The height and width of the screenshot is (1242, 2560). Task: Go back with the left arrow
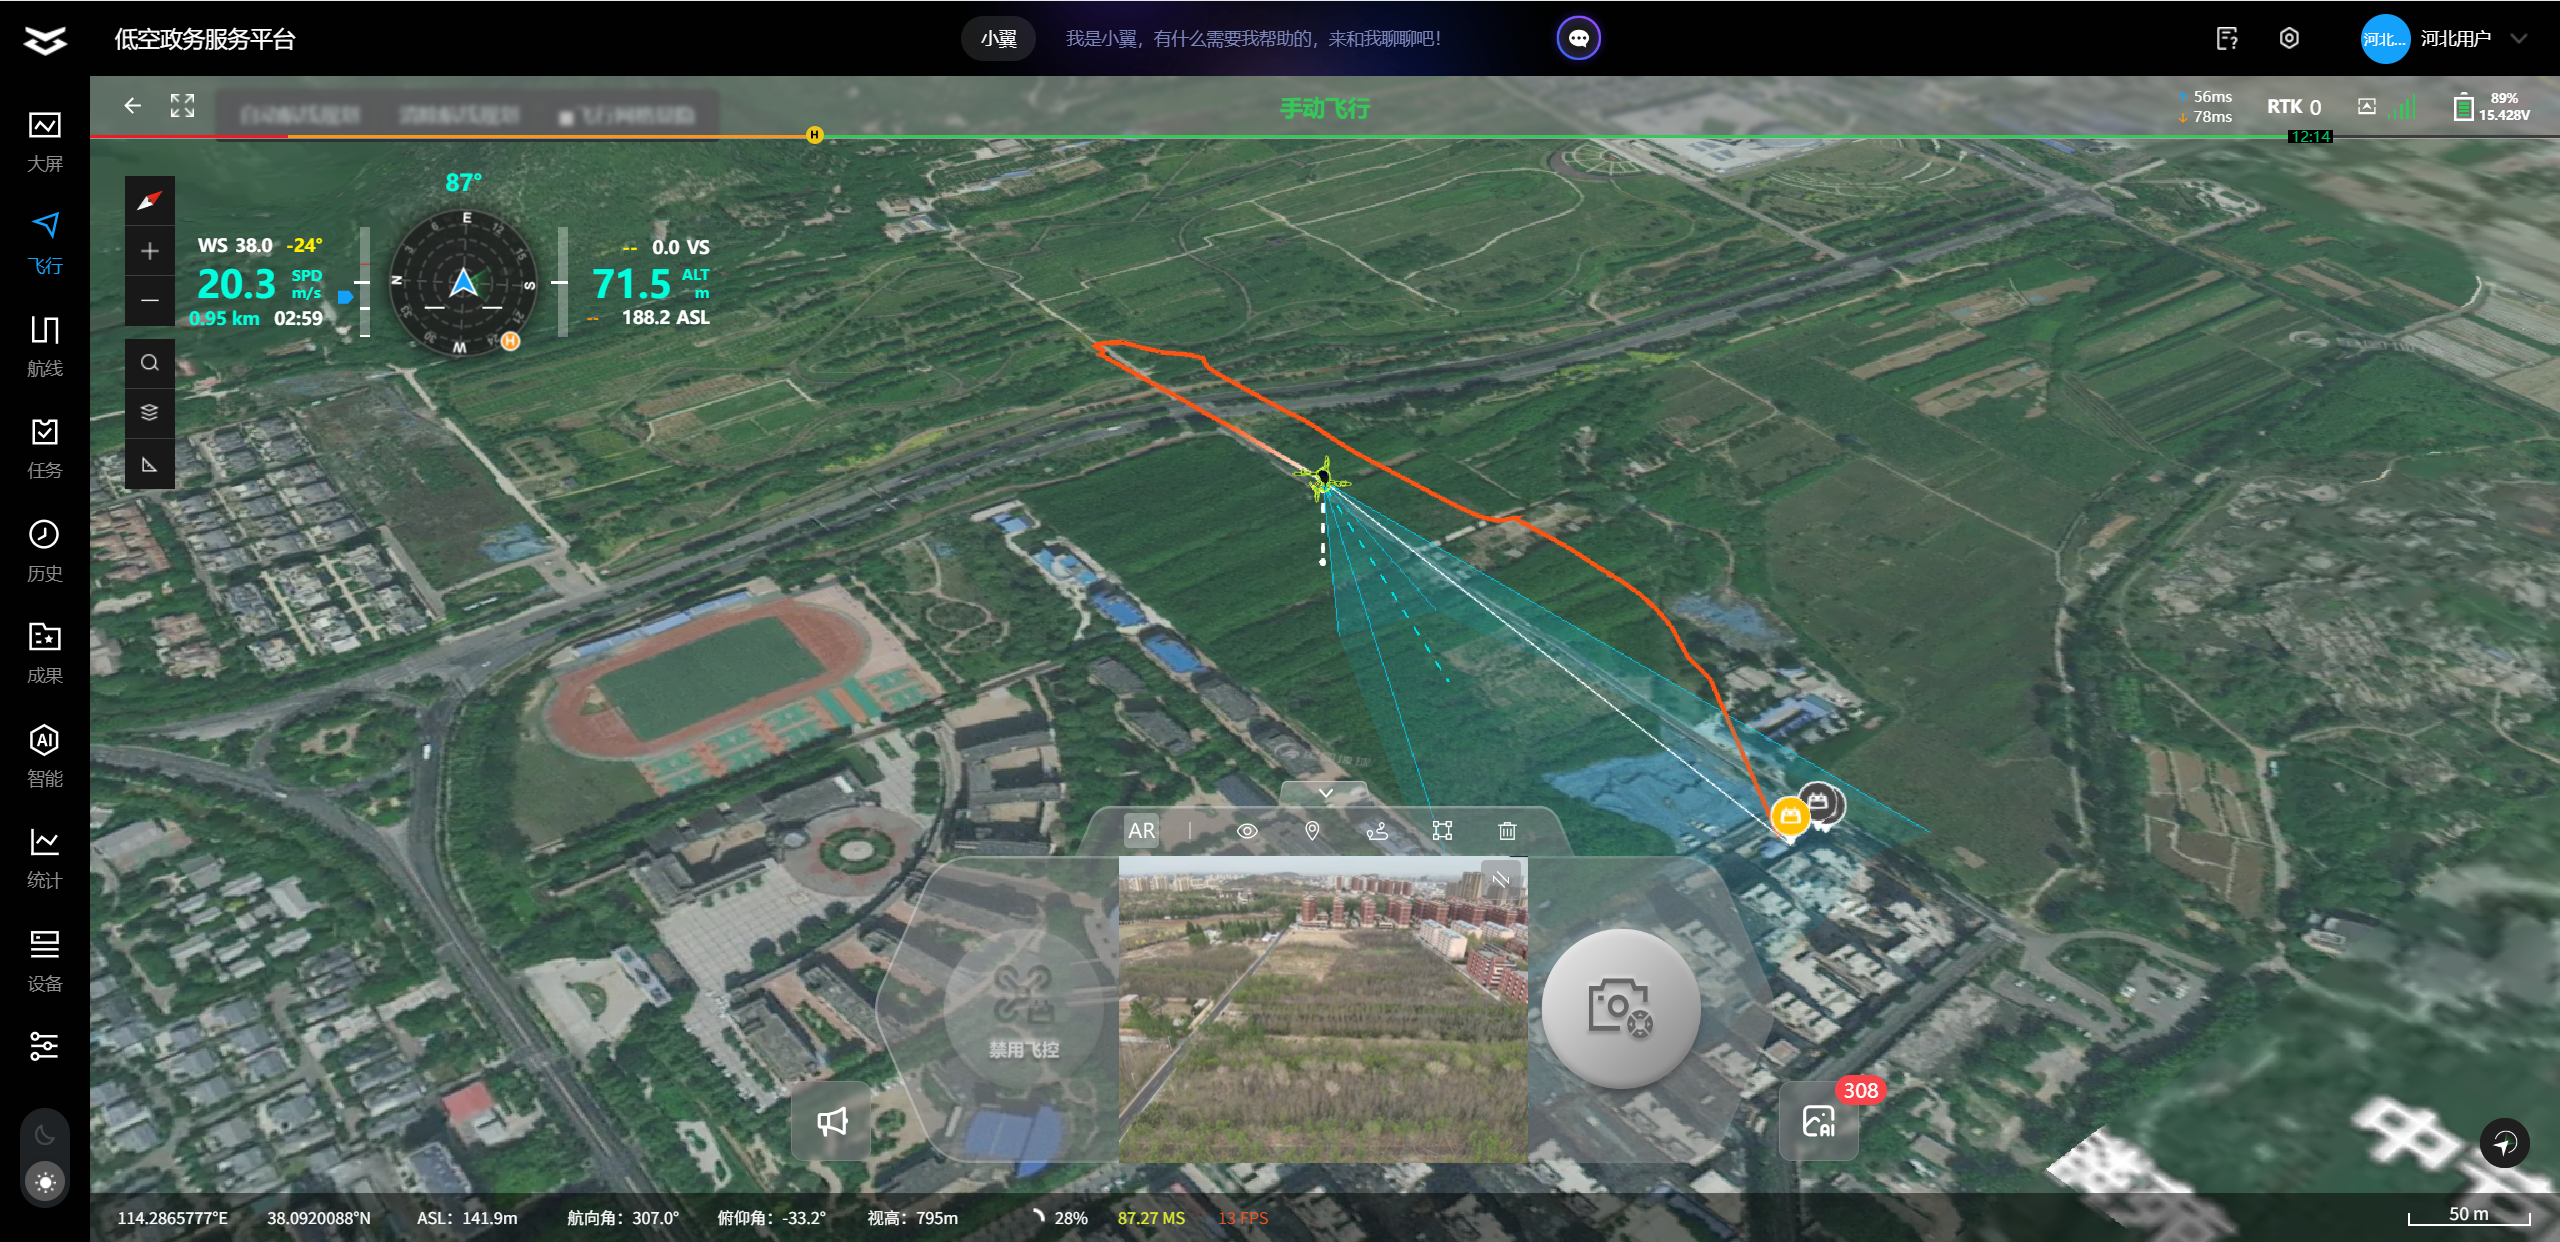132,105
